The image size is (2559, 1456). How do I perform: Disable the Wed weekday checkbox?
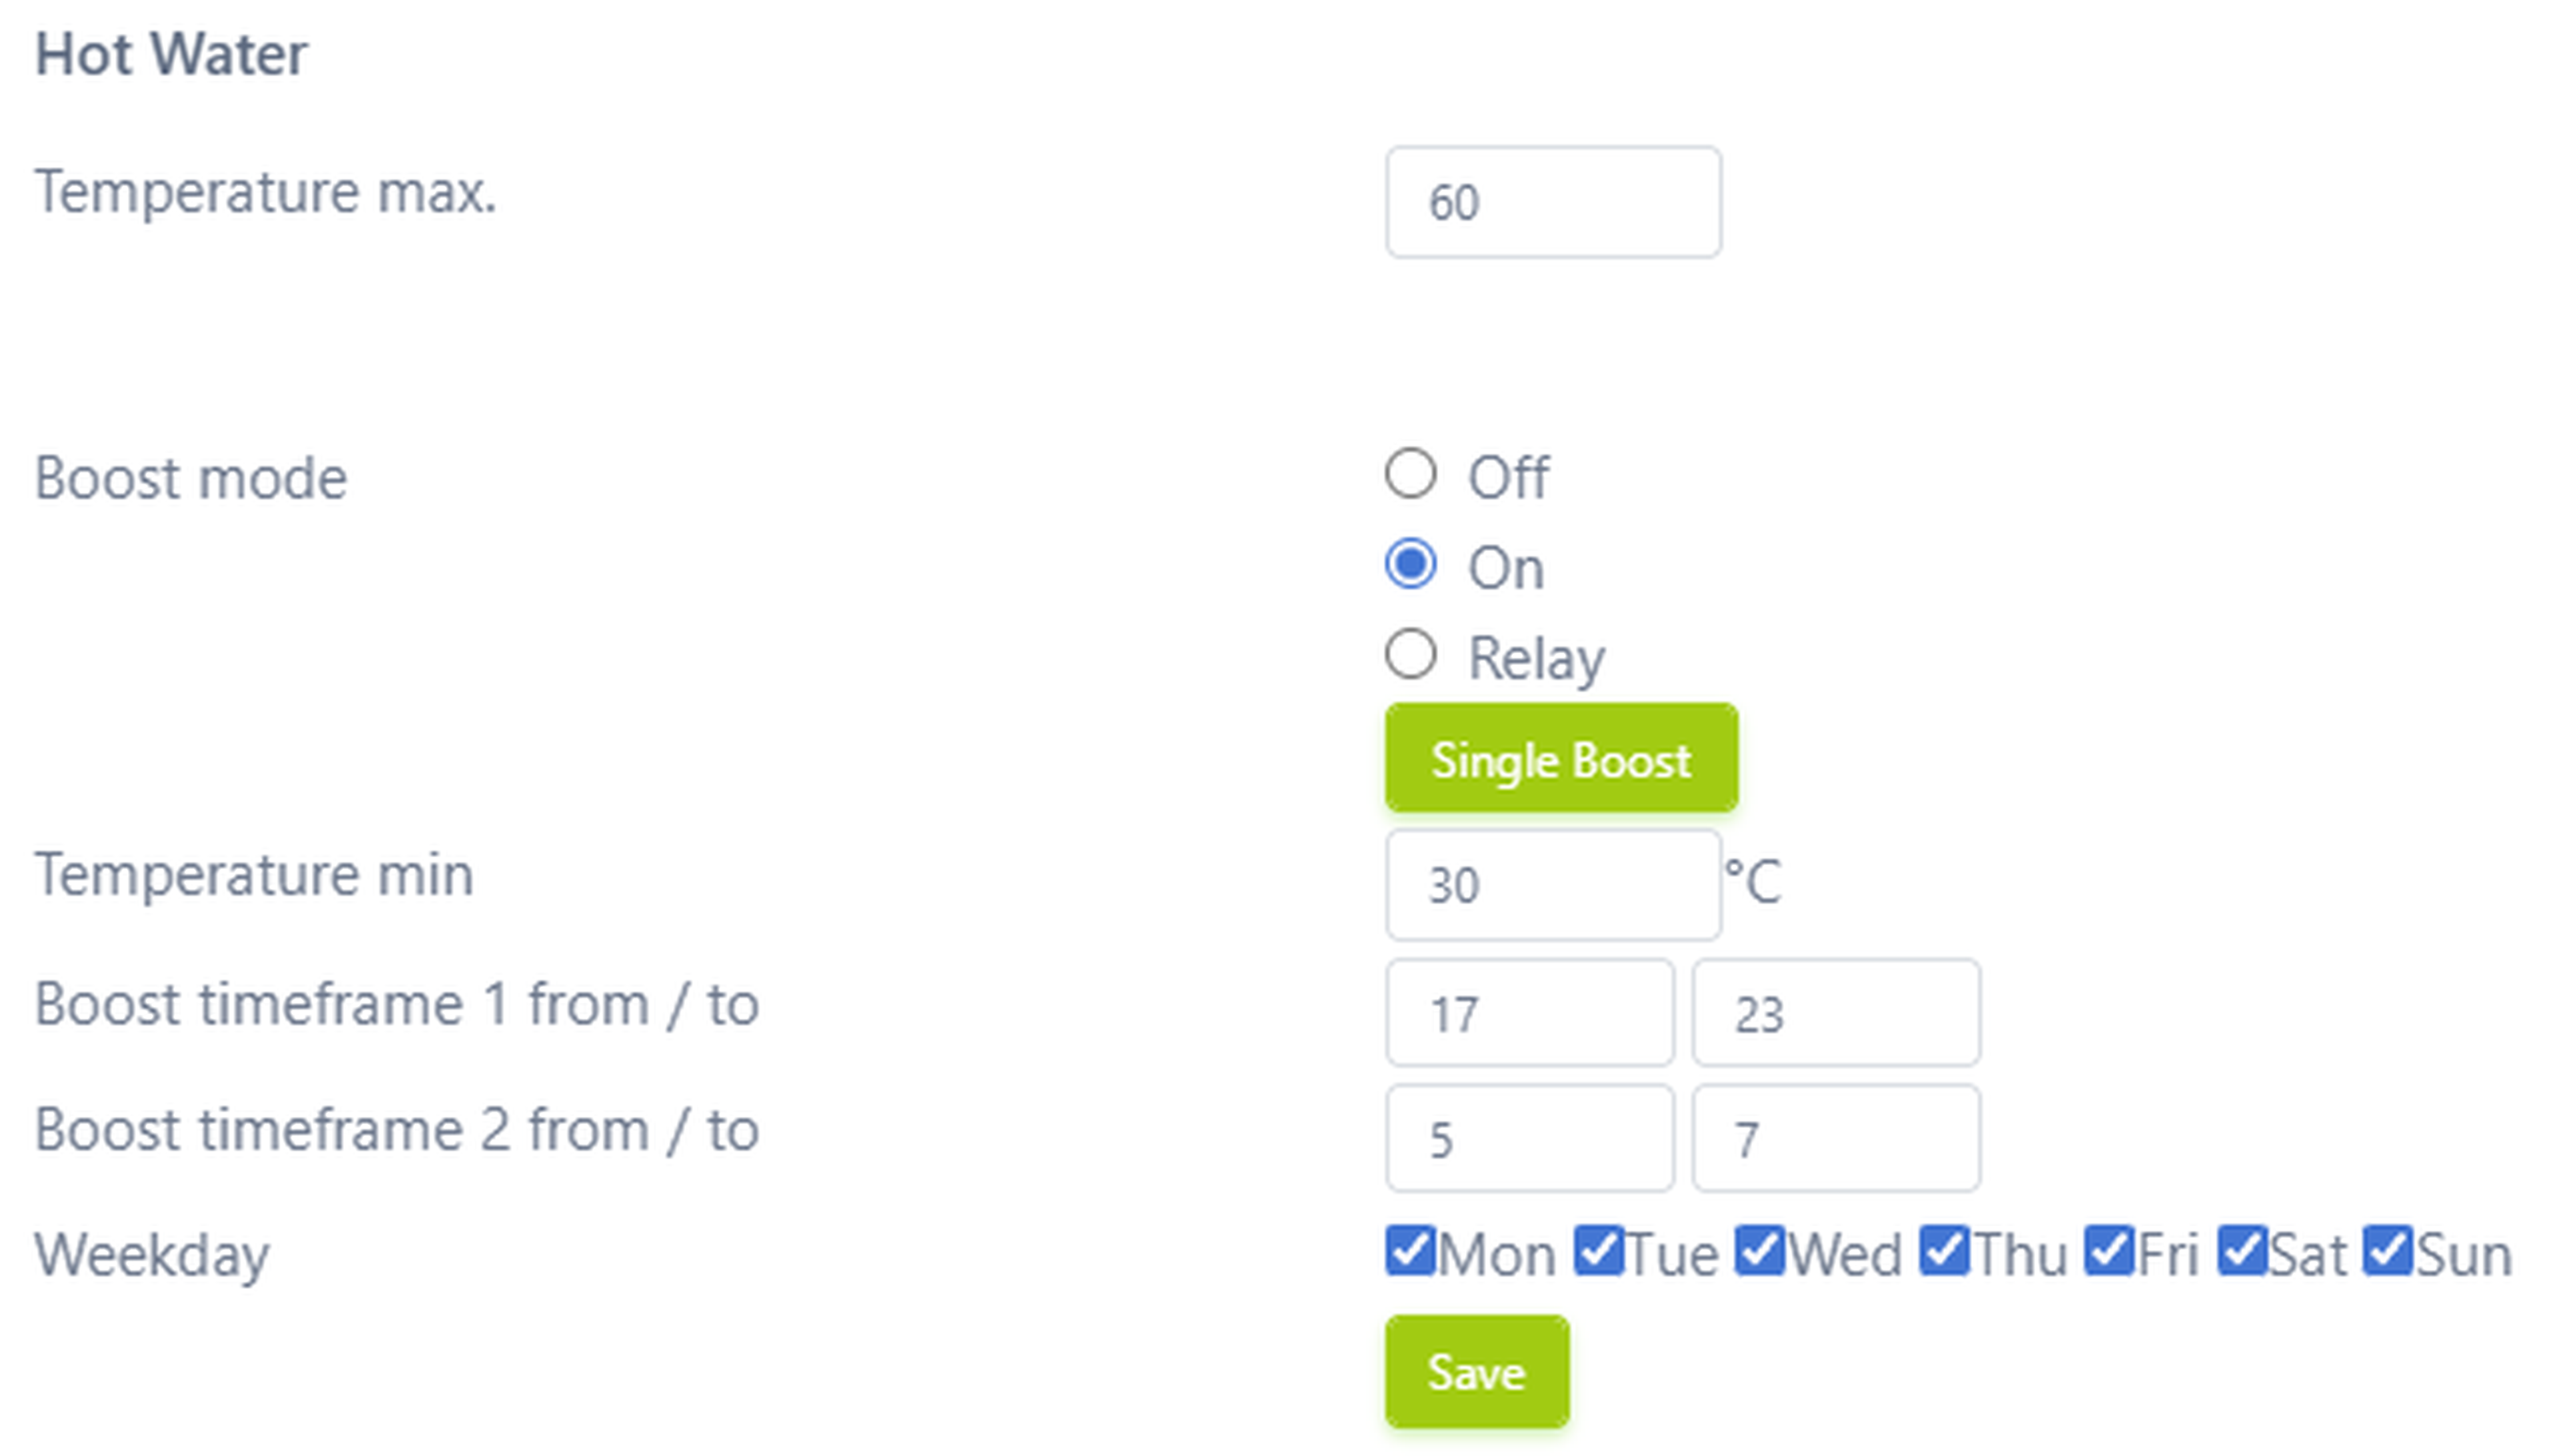tap(1759, 1251)
